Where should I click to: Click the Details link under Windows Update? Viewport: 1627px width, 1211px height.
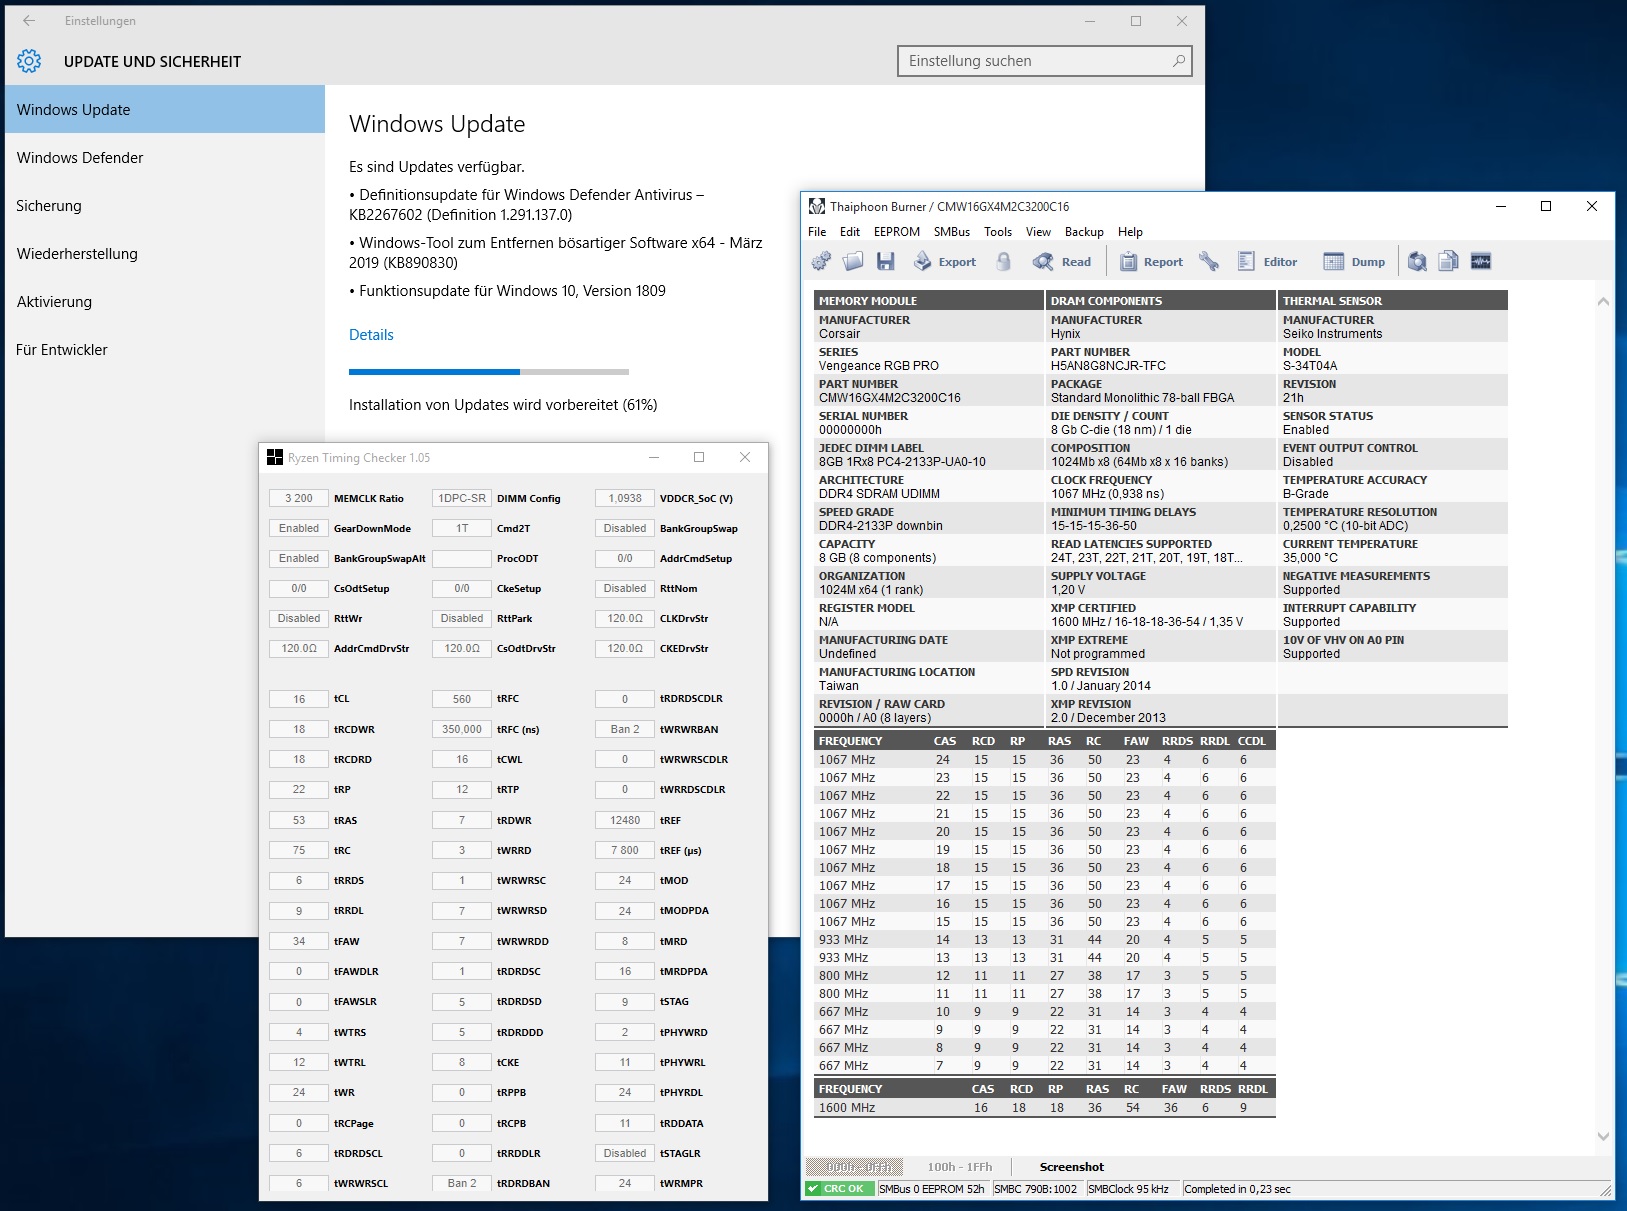tap(371, 335)
